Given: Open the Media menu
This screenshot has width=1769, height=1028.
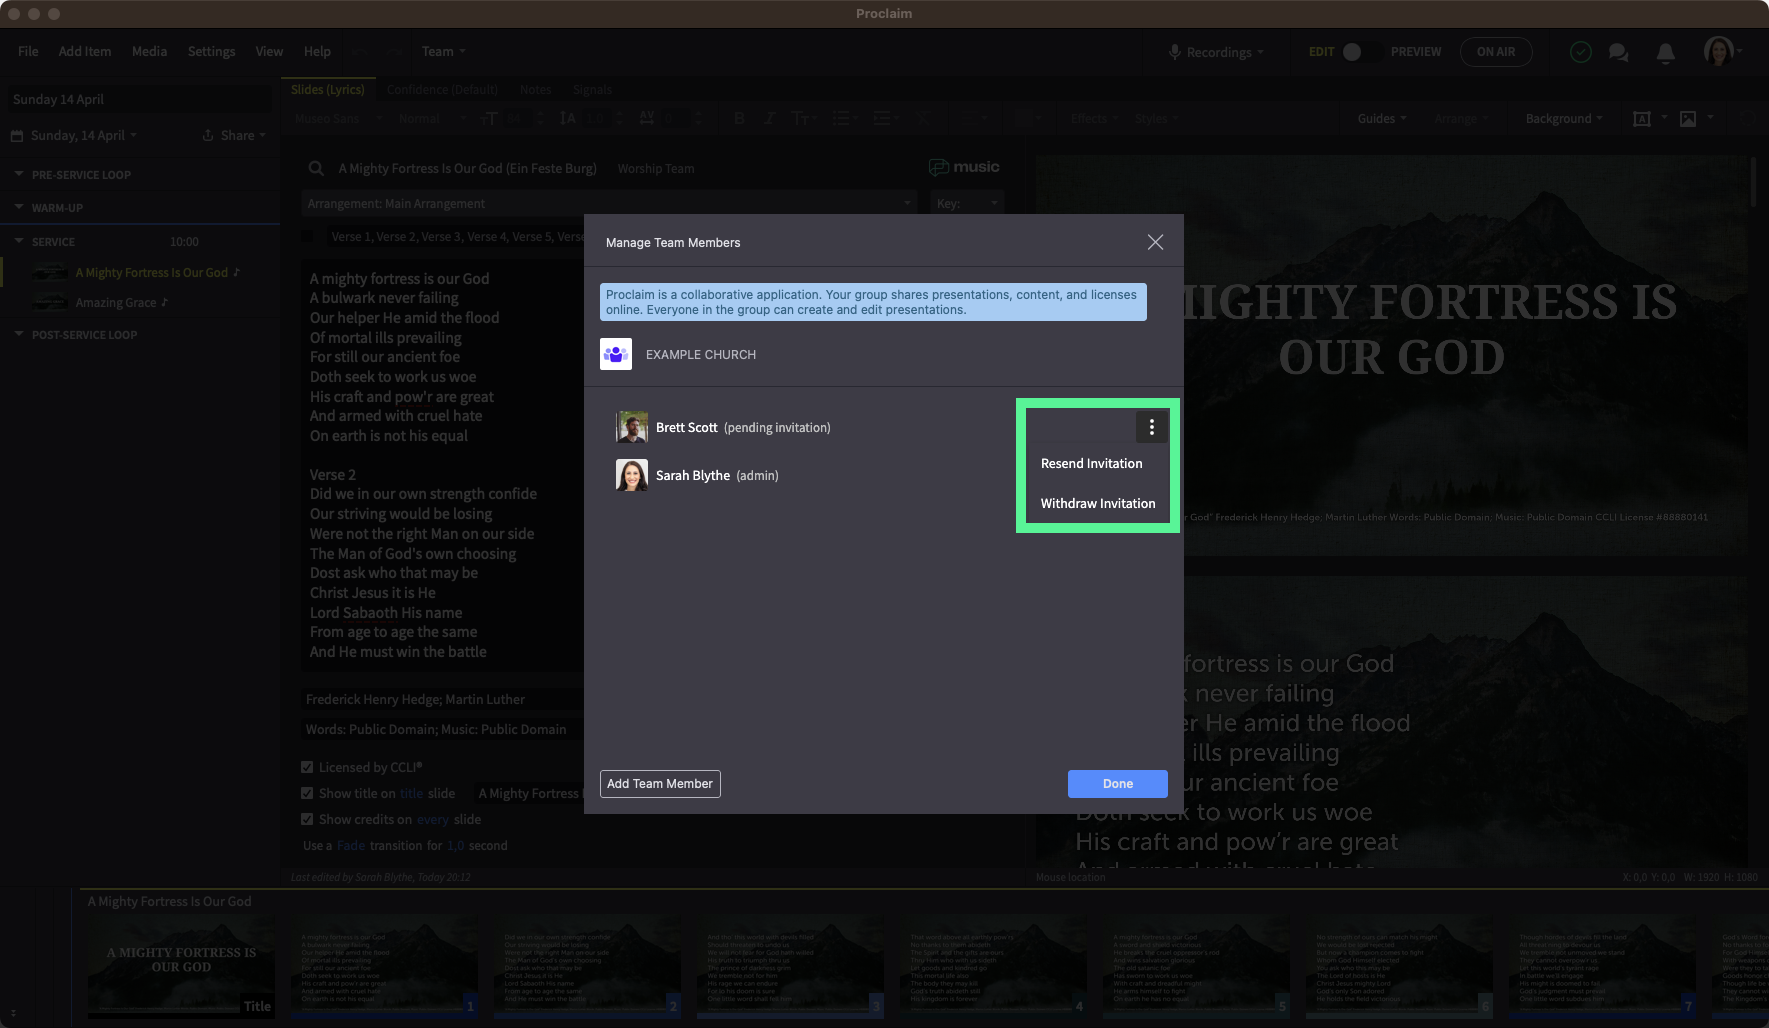Looking at the screenshot, I should pyautogui.click(x=149, y=51).
